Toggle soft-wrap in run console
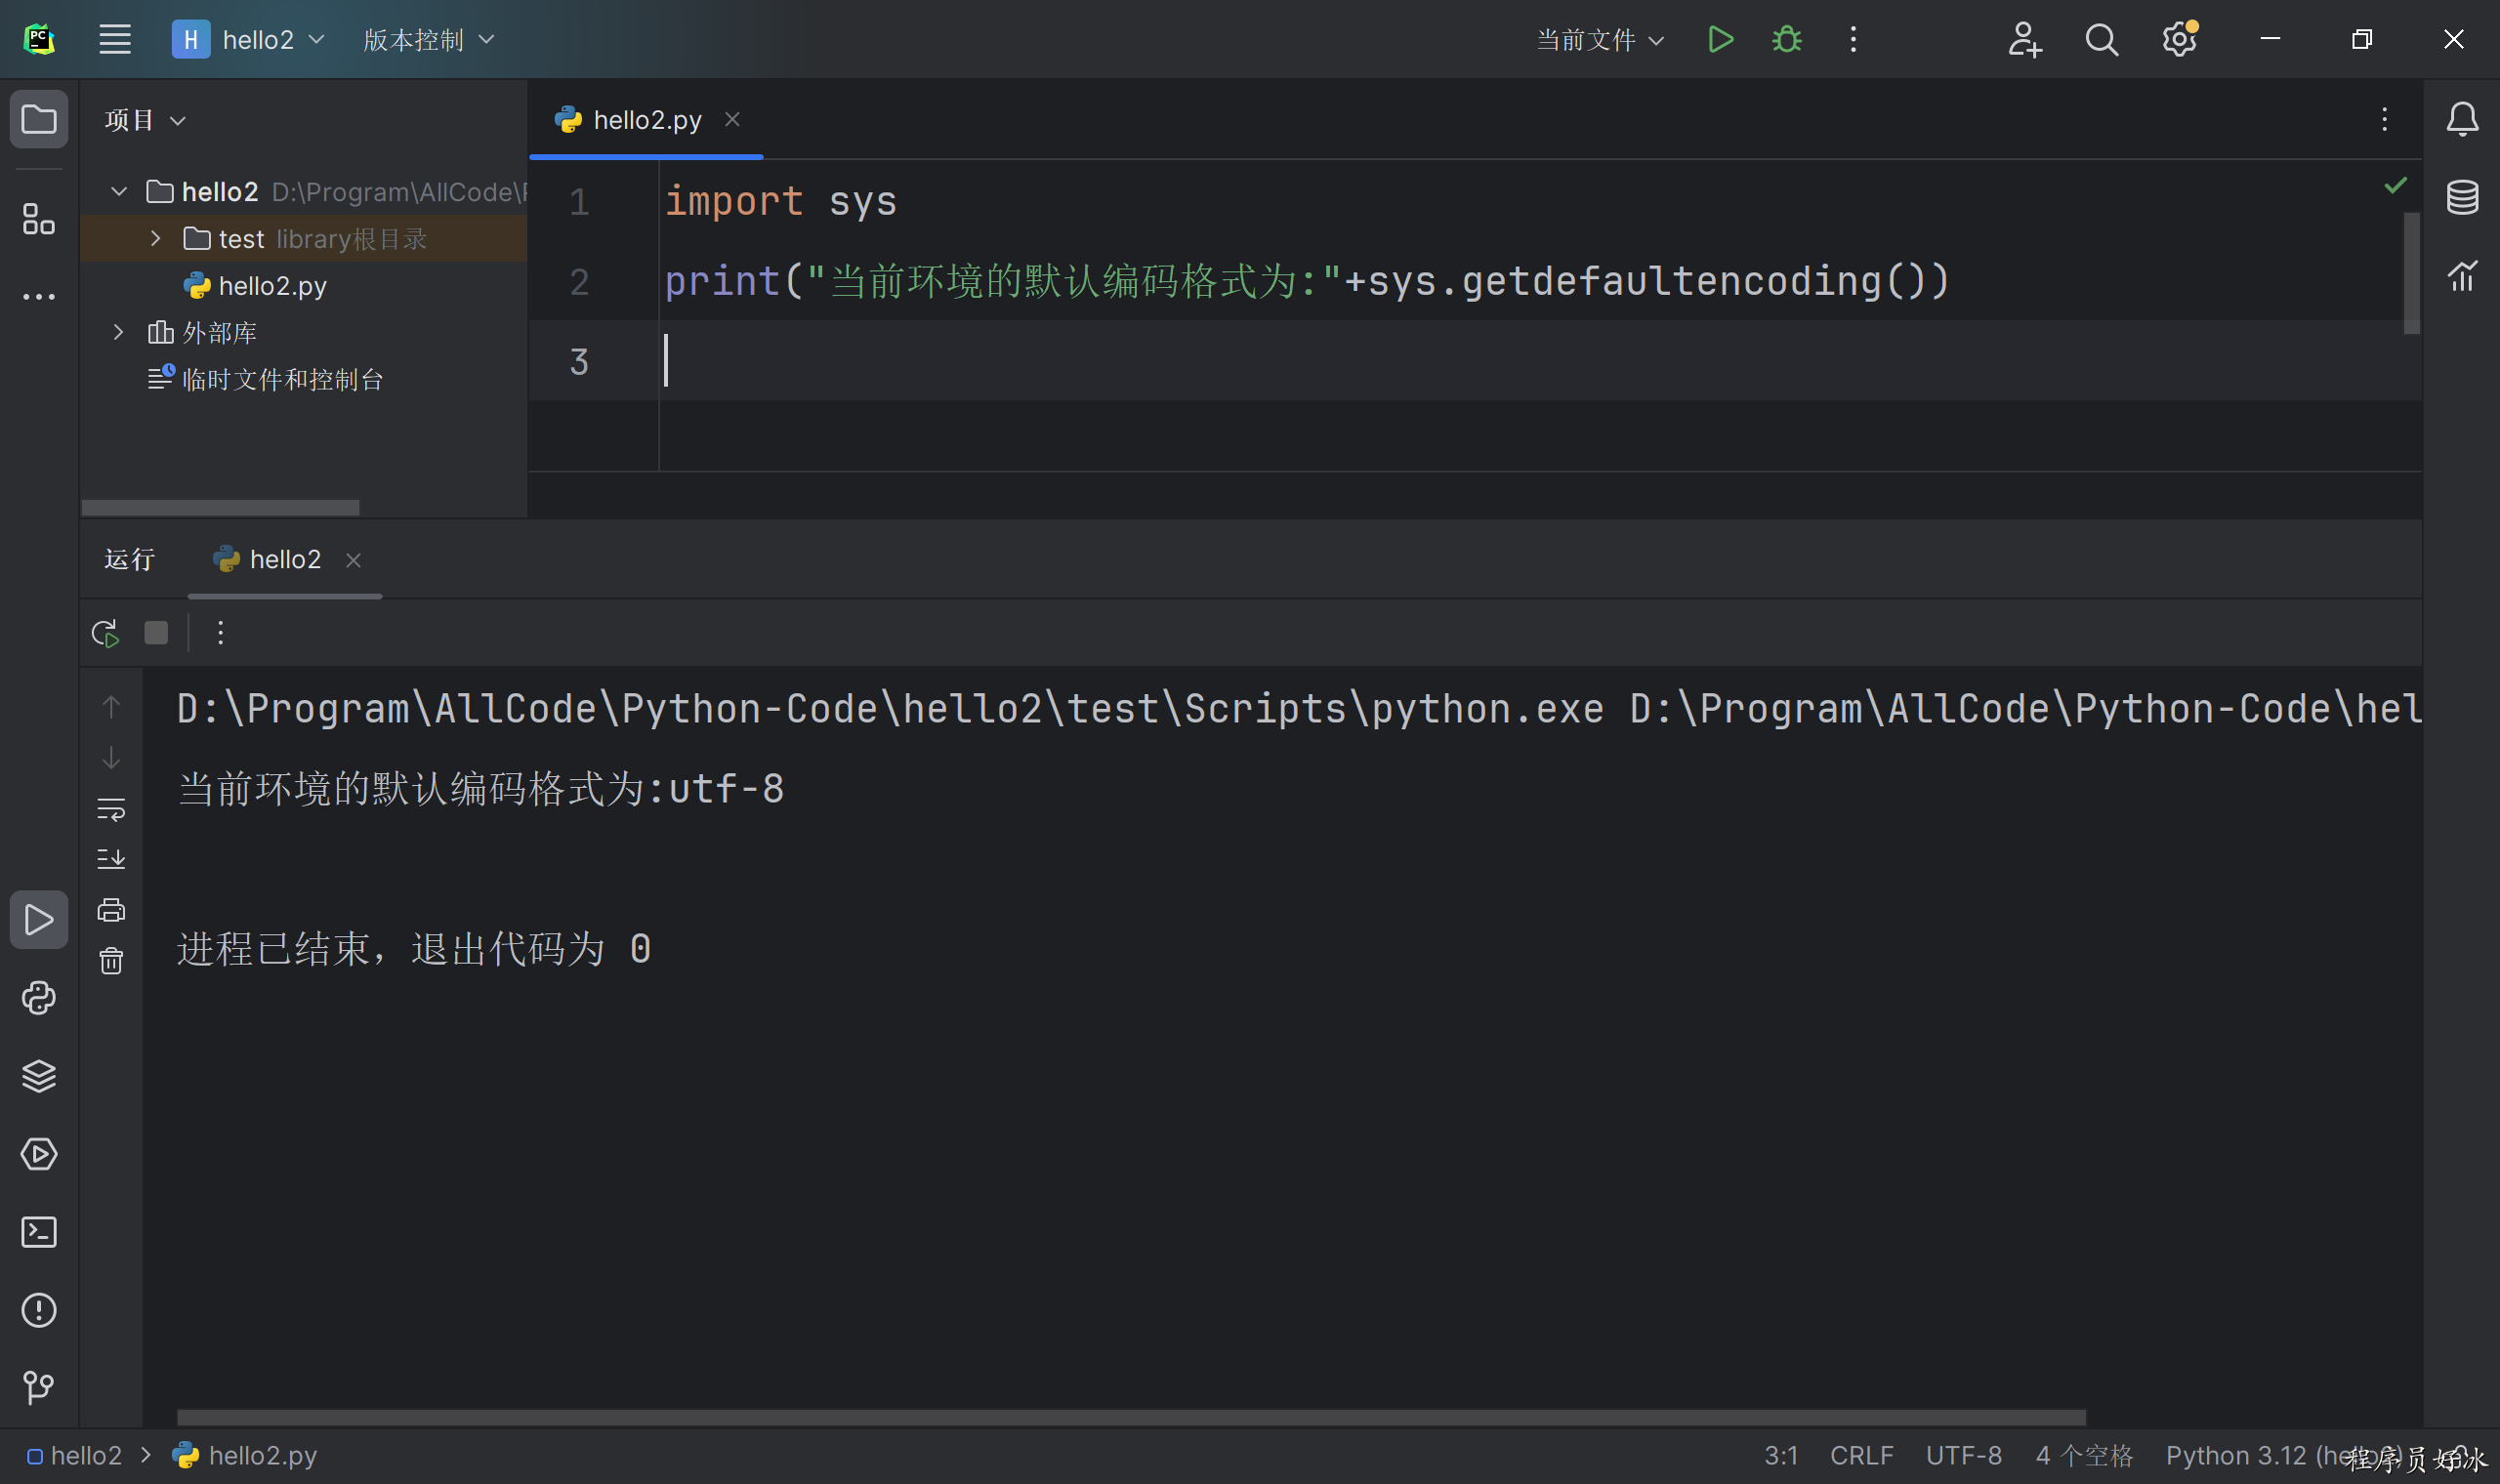Image resolution: width=2500 pixels, height=1484 pixels. point(111,809)
